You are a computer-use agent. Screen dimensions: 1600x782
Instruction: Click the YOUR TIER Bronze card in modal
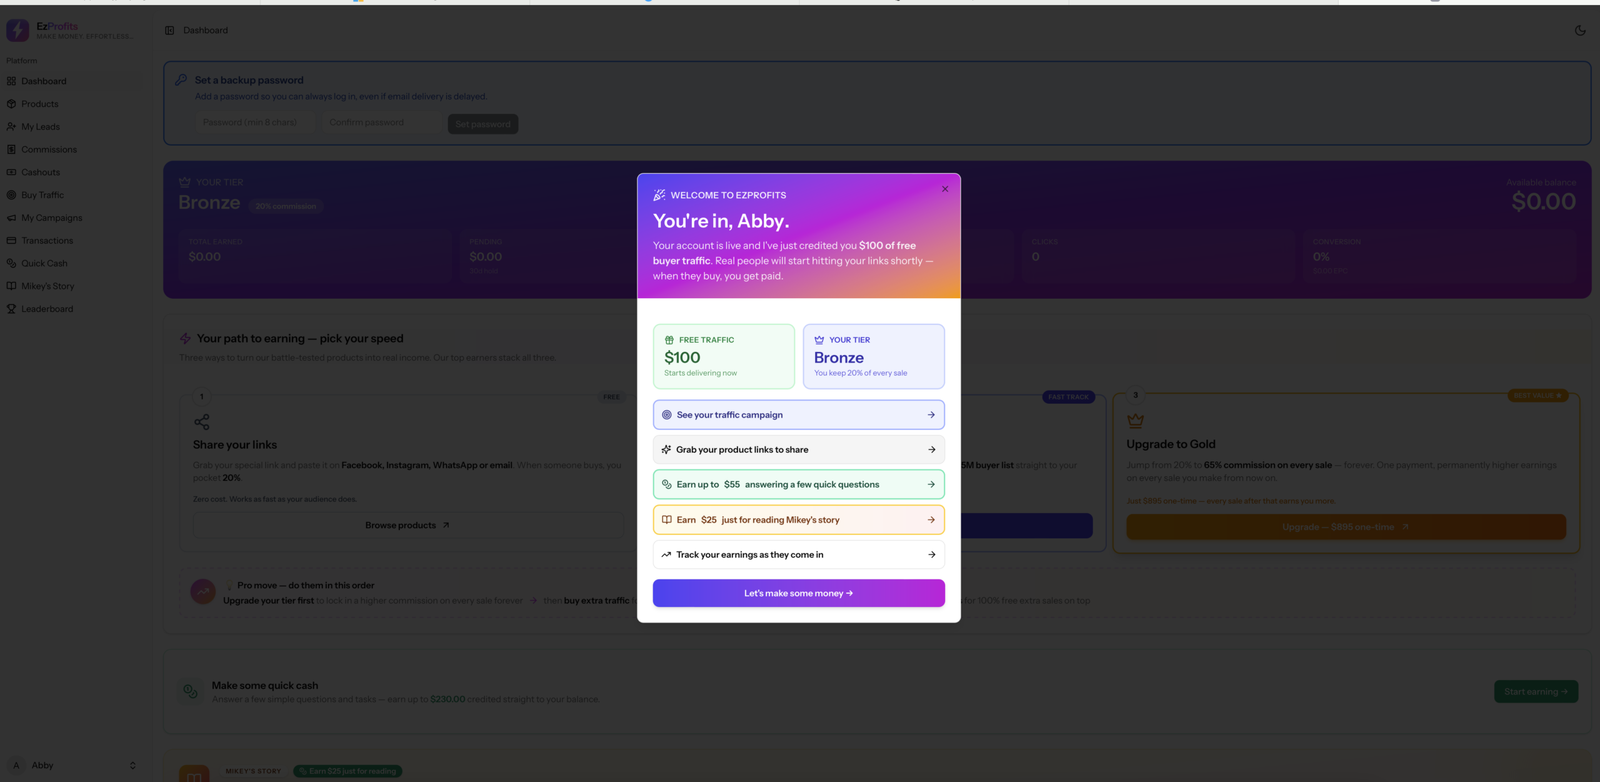coord(874,356)
